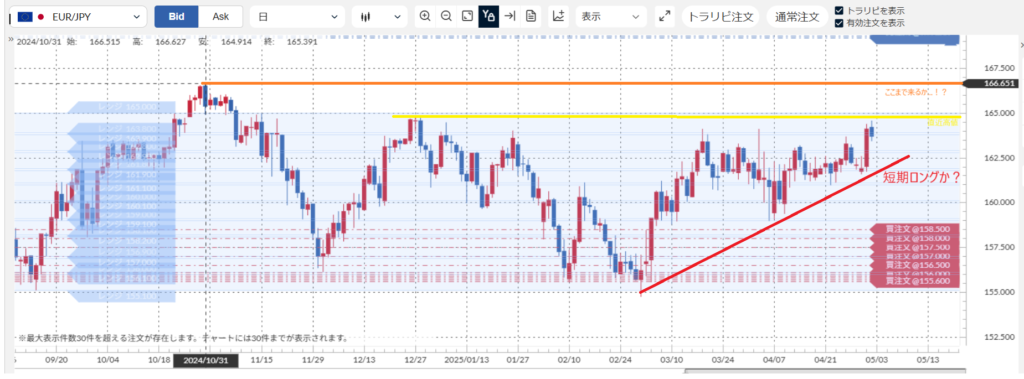The image size is (1024, 379).
Task: Switch the chart to Ask prices
Action: [221, 16]
